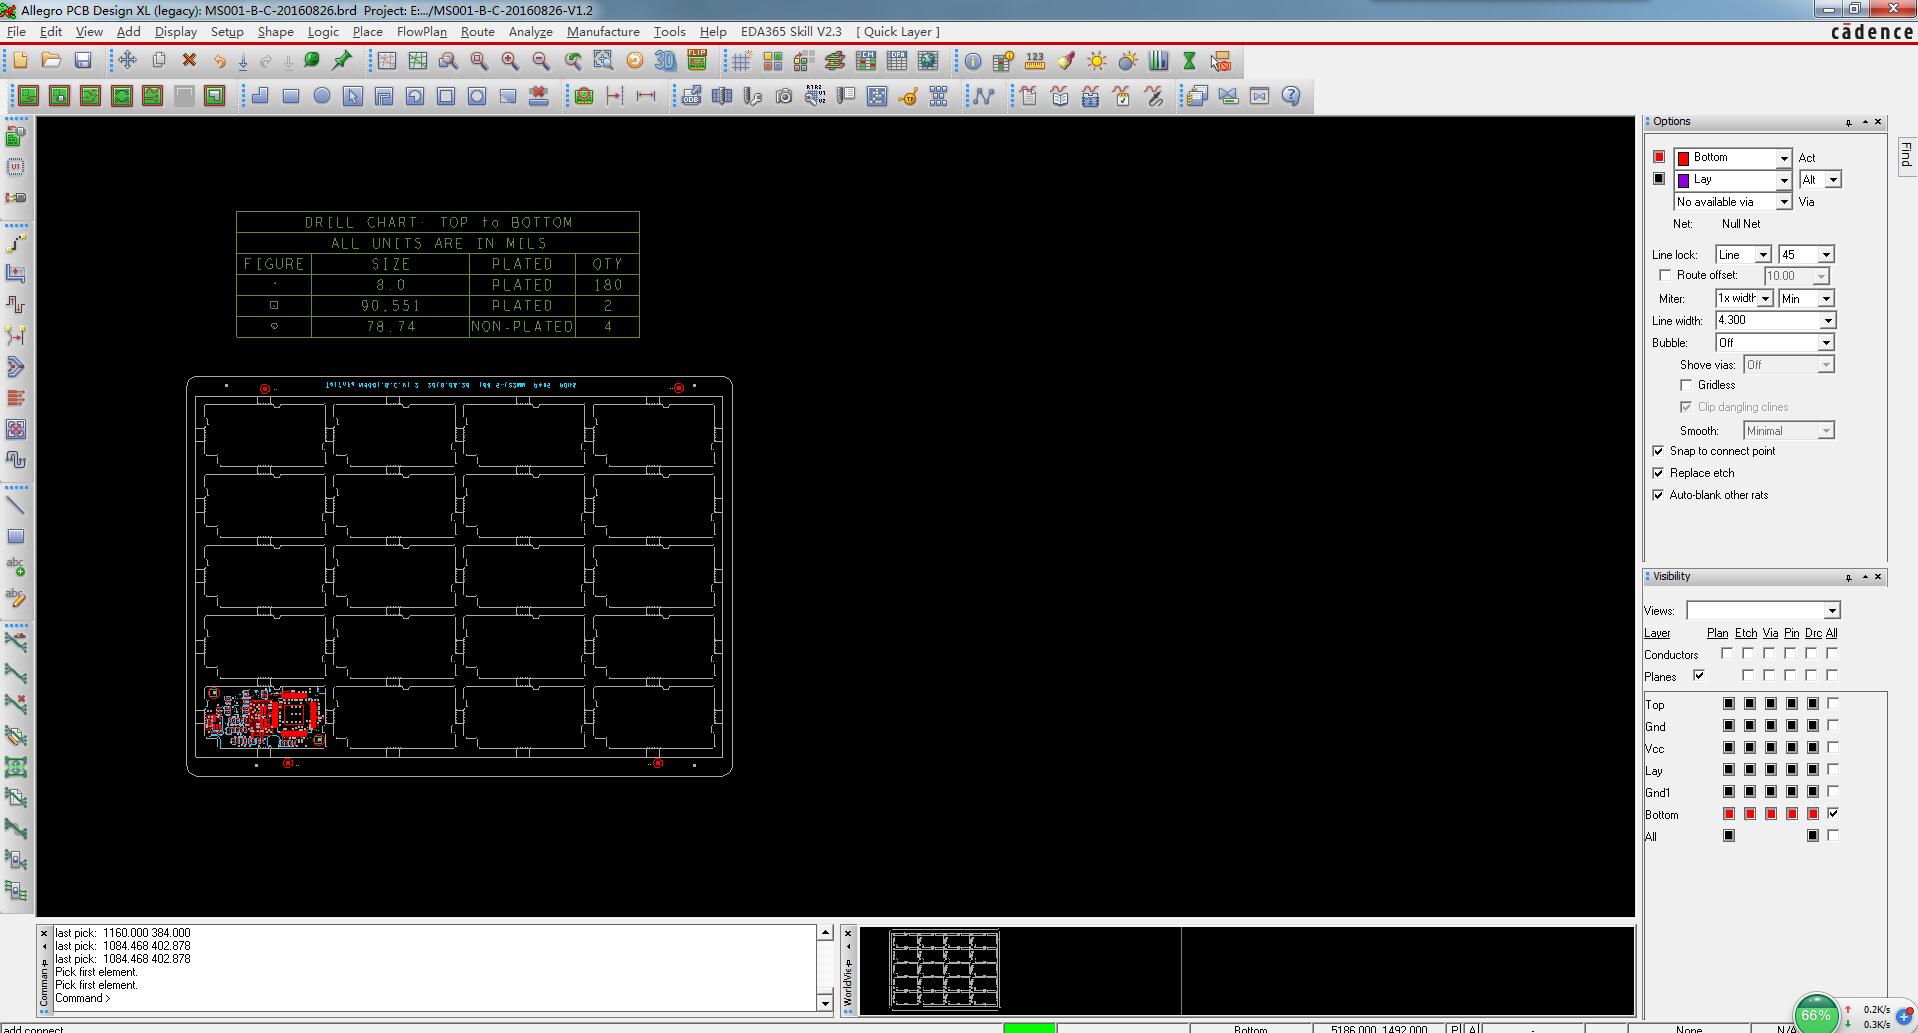Click the Drc column header link

tap(1813, 633)
